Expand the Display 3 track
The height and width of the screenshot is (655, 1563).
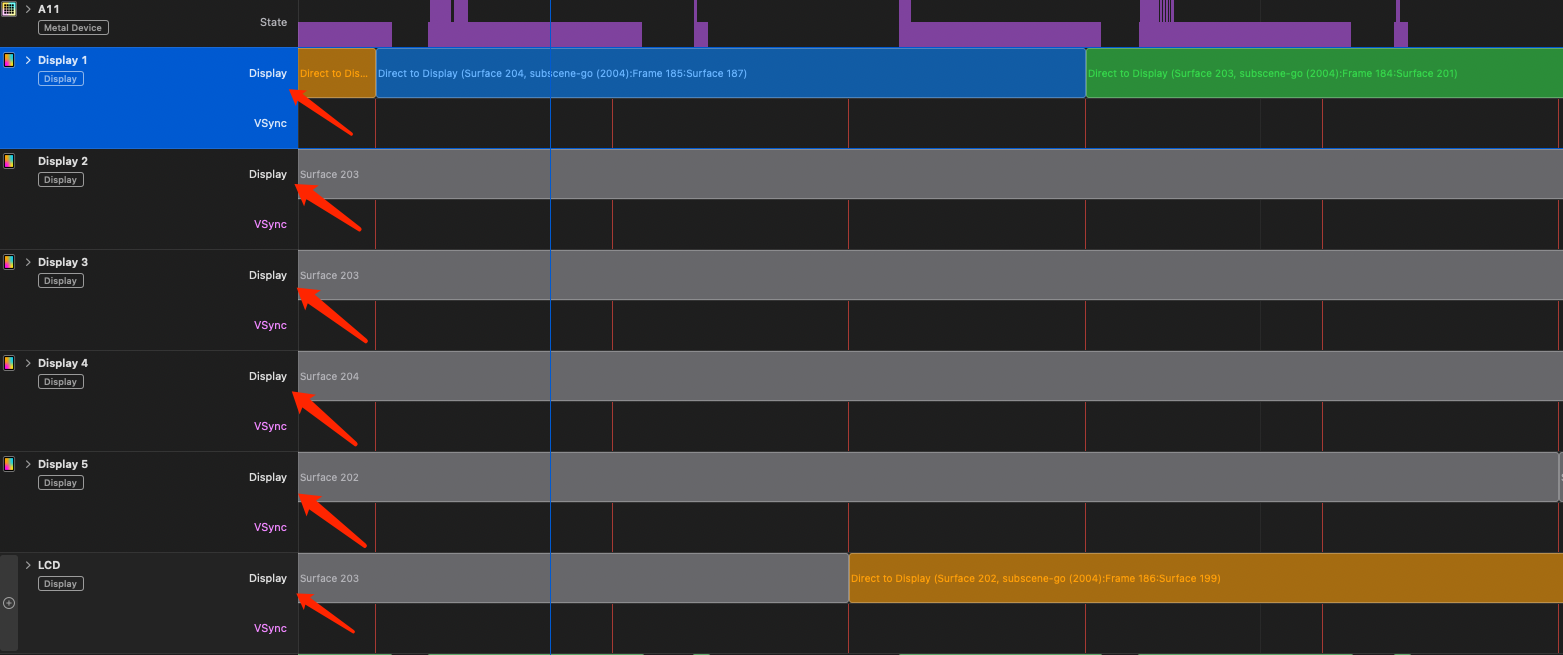[x=28, y=262]
